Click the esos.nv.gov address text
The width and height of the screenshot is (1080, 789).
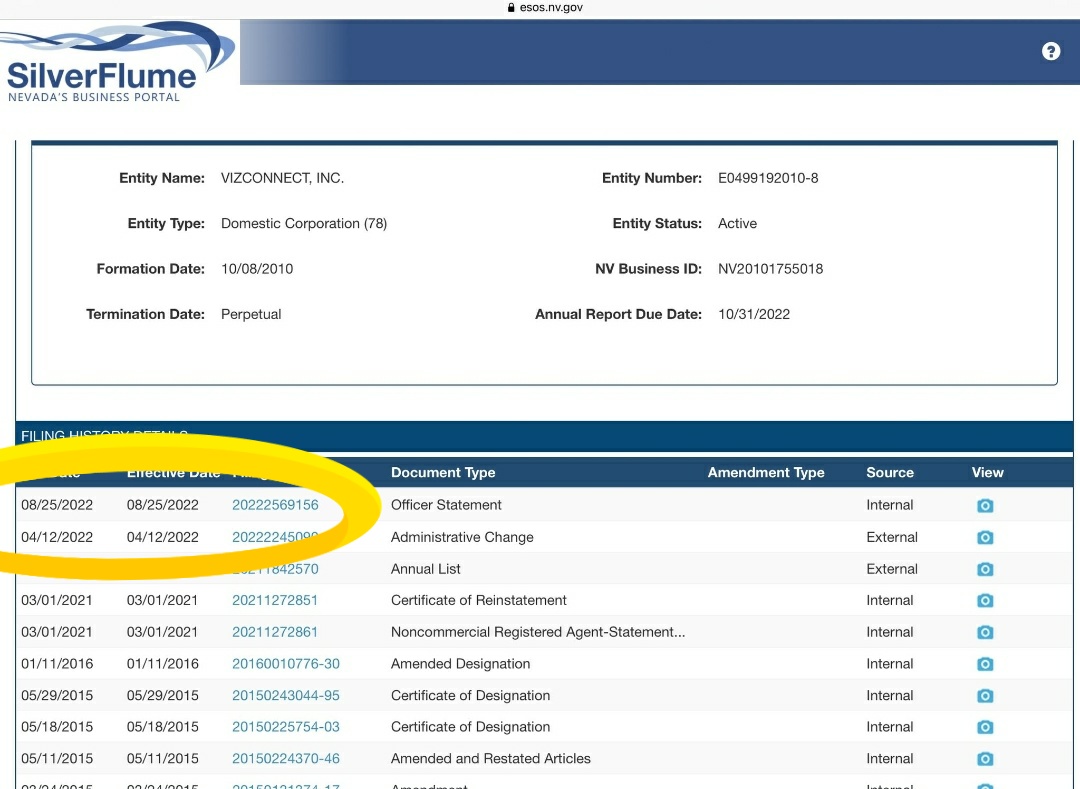click(551, 8)
